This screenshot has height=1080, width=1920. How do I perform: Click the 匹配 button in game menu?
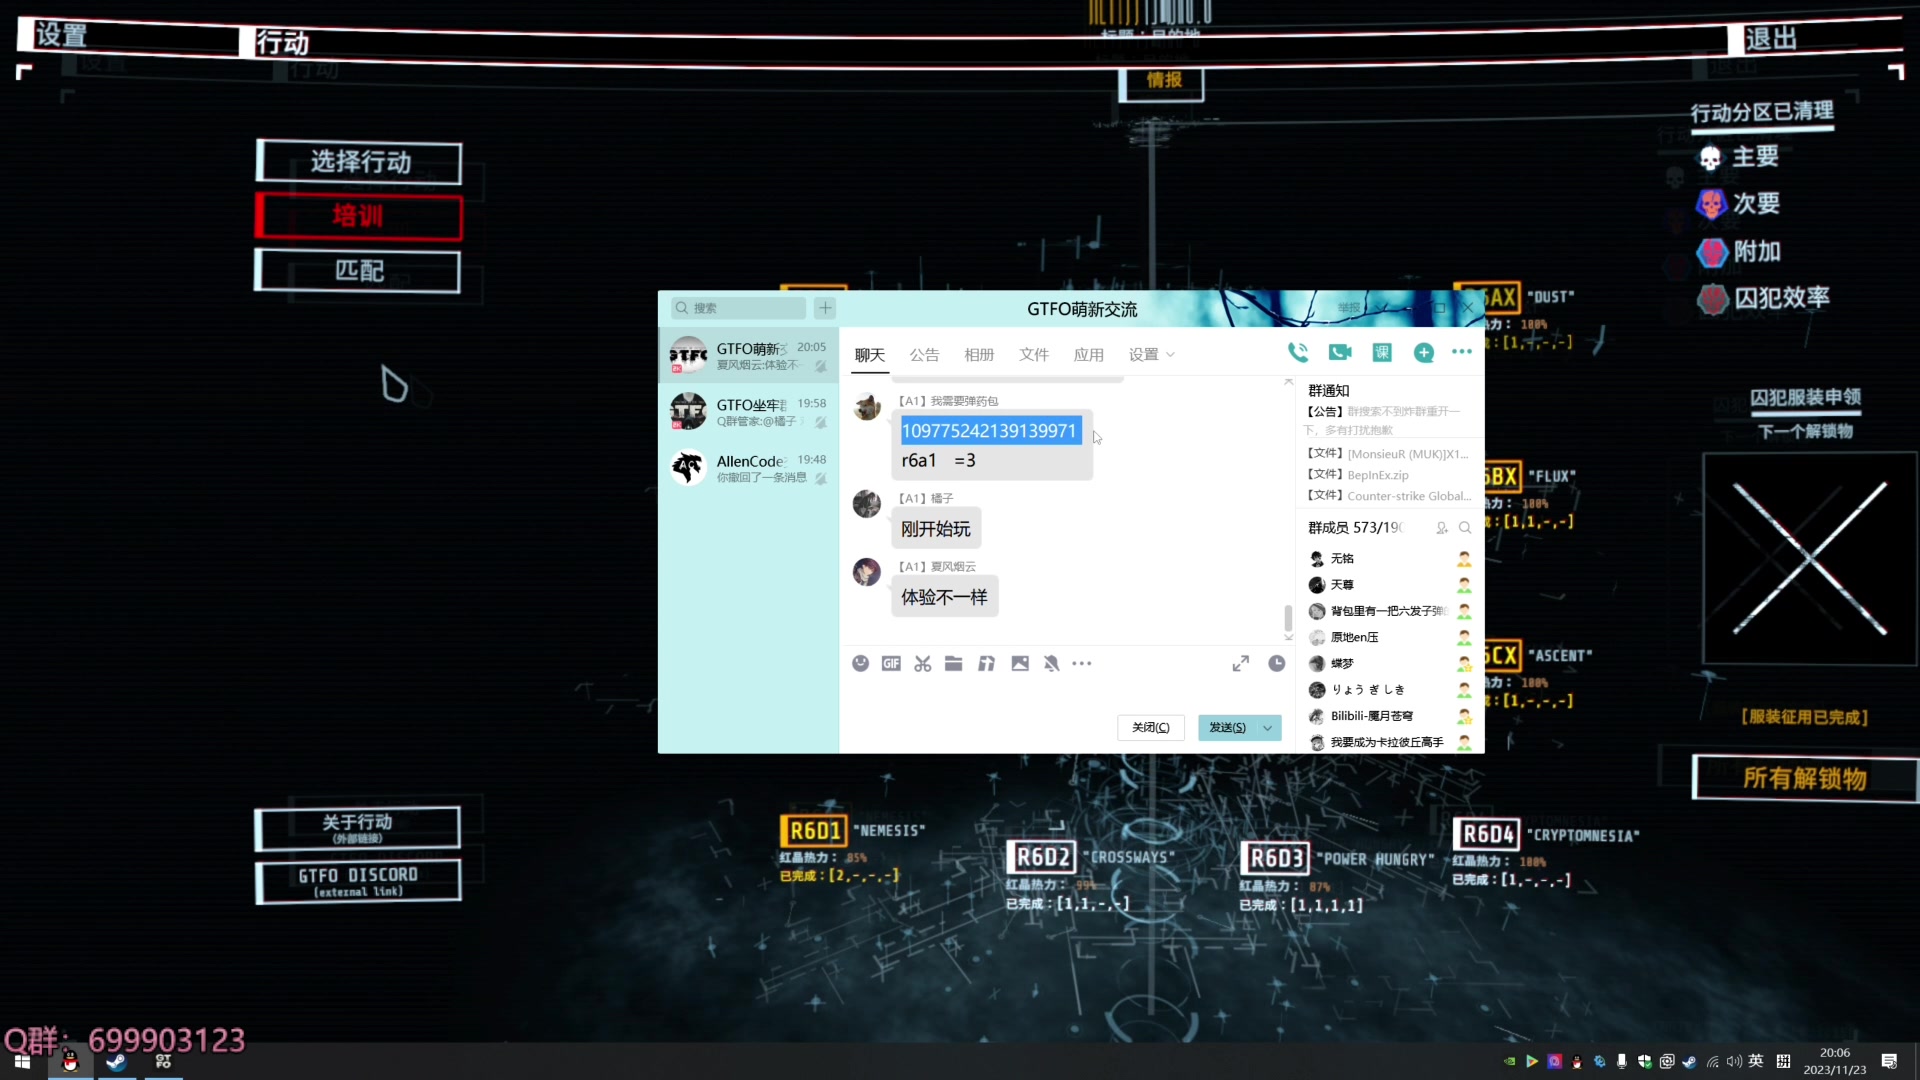tap(358, 270)
